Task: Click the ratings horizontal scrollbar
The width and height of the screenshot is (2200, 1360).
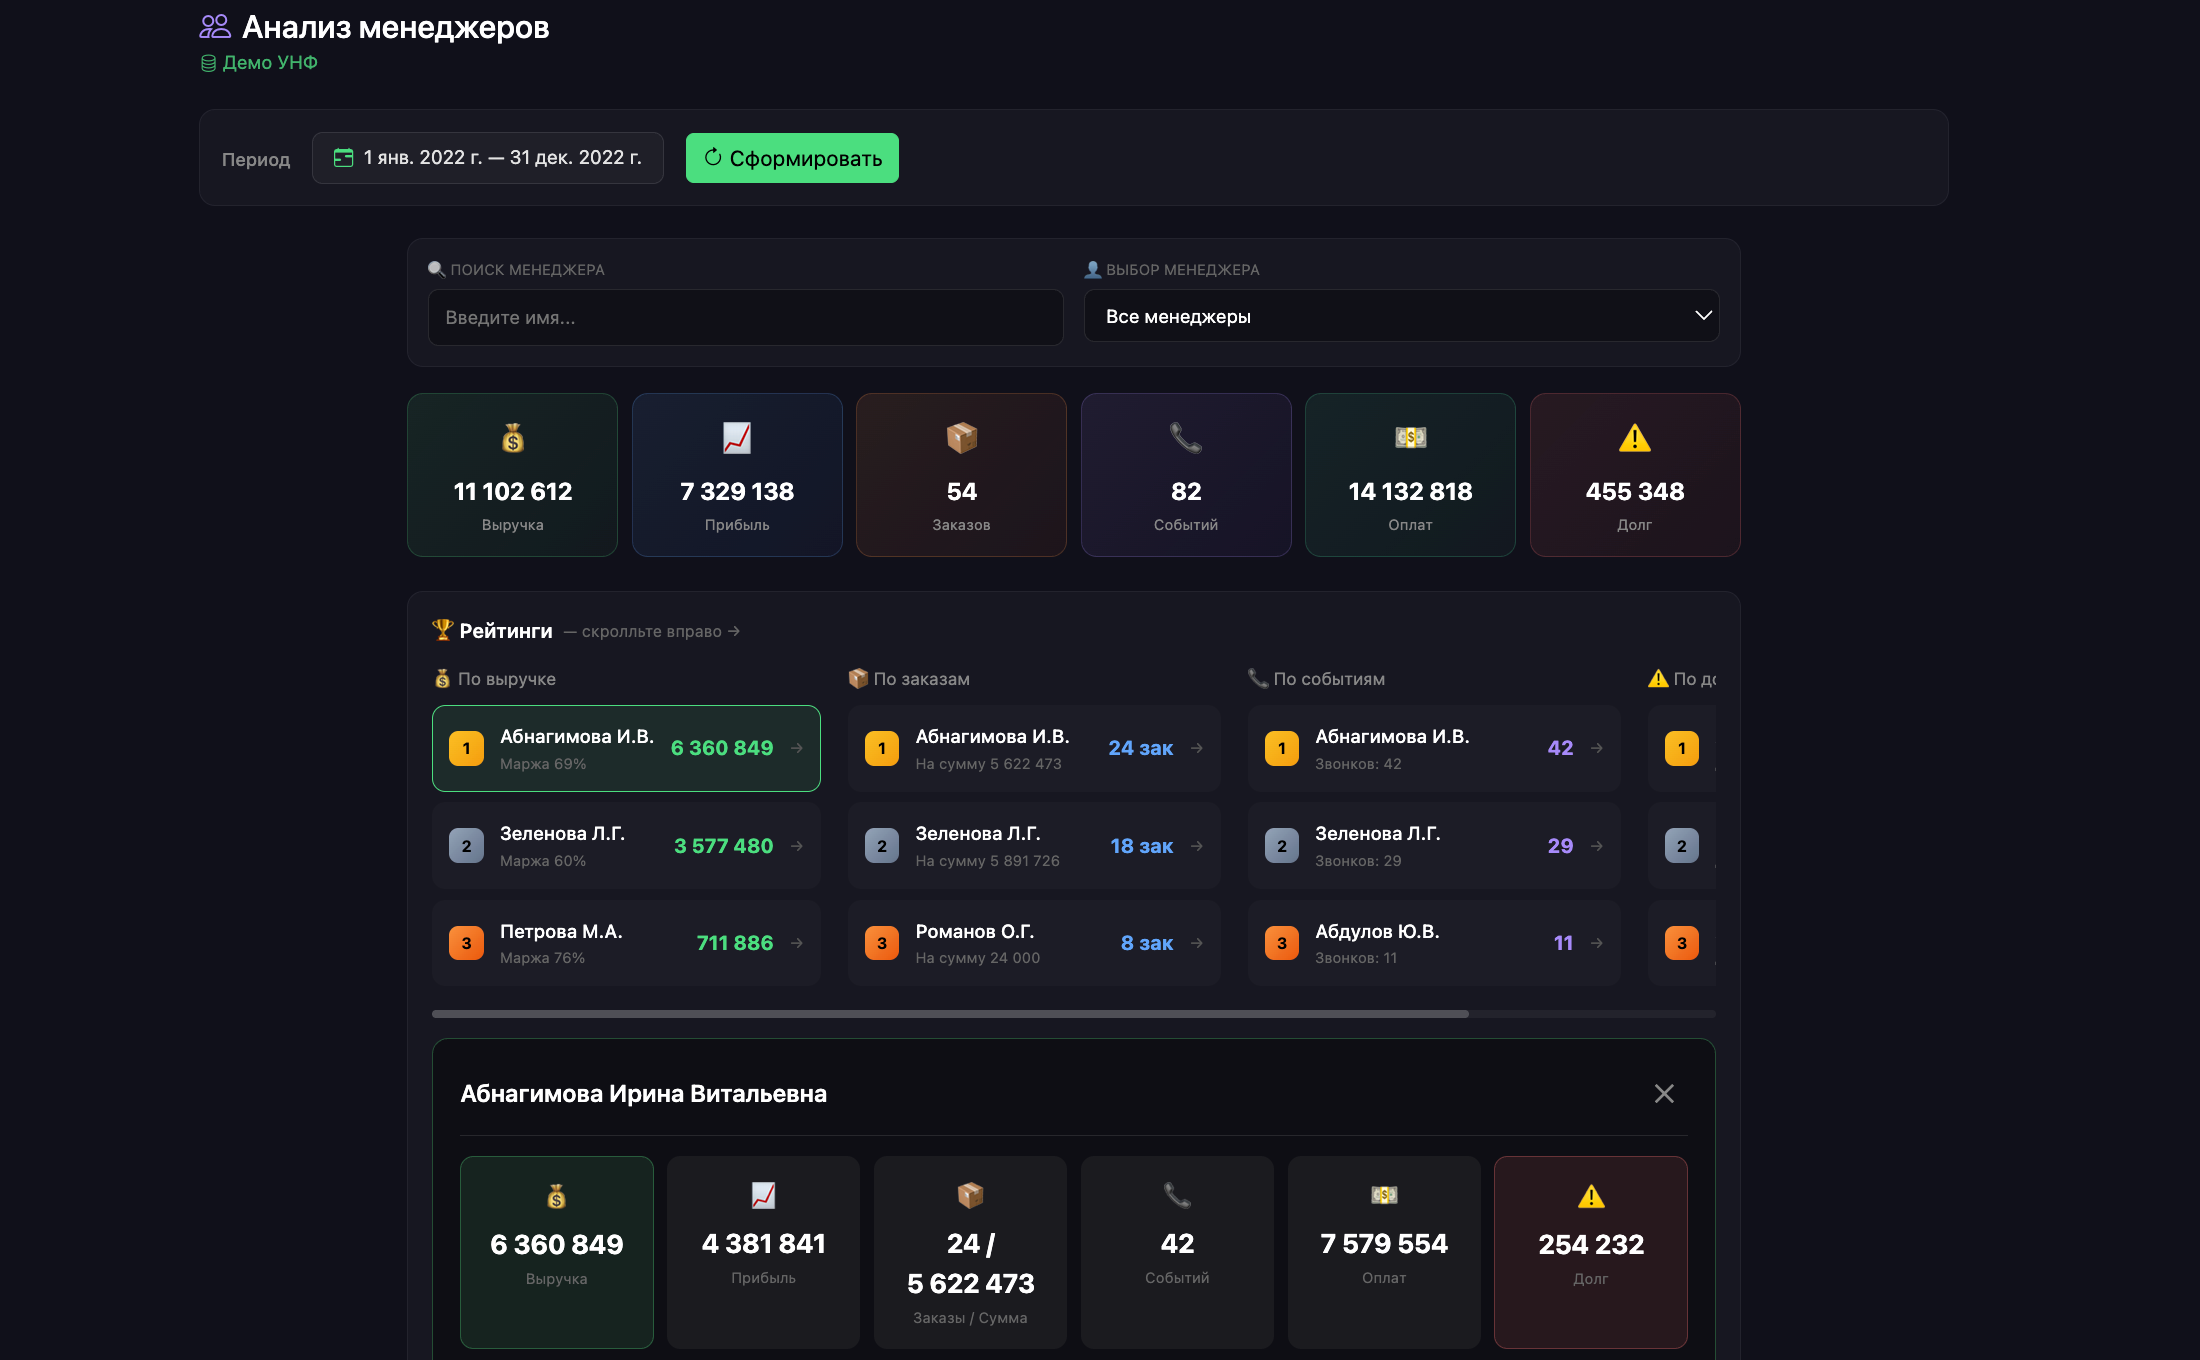Action: point(950,1014)
